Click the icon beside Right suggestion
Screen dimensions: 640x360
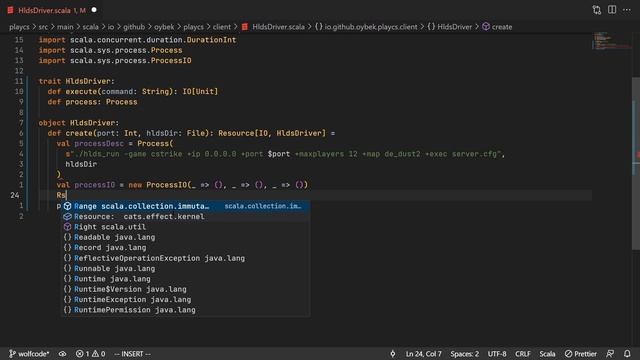pyautogui.click(x=67, y=227)
